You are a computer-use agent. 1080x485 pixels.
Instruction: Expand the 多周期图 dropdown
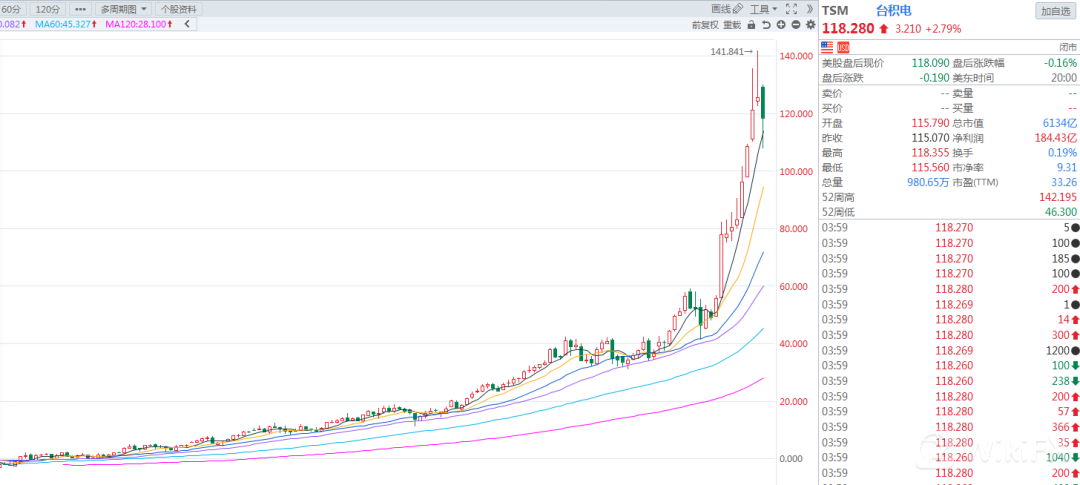(124, 9)
